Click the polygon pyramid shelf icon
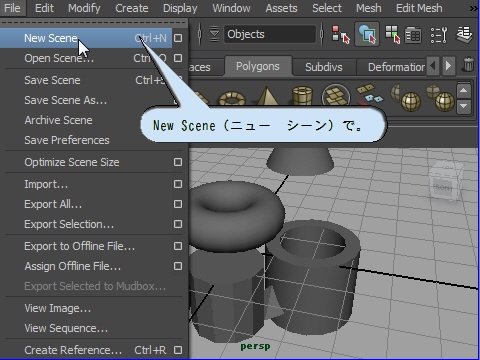This screenshot has height=360, width=480. pos(267,96)
